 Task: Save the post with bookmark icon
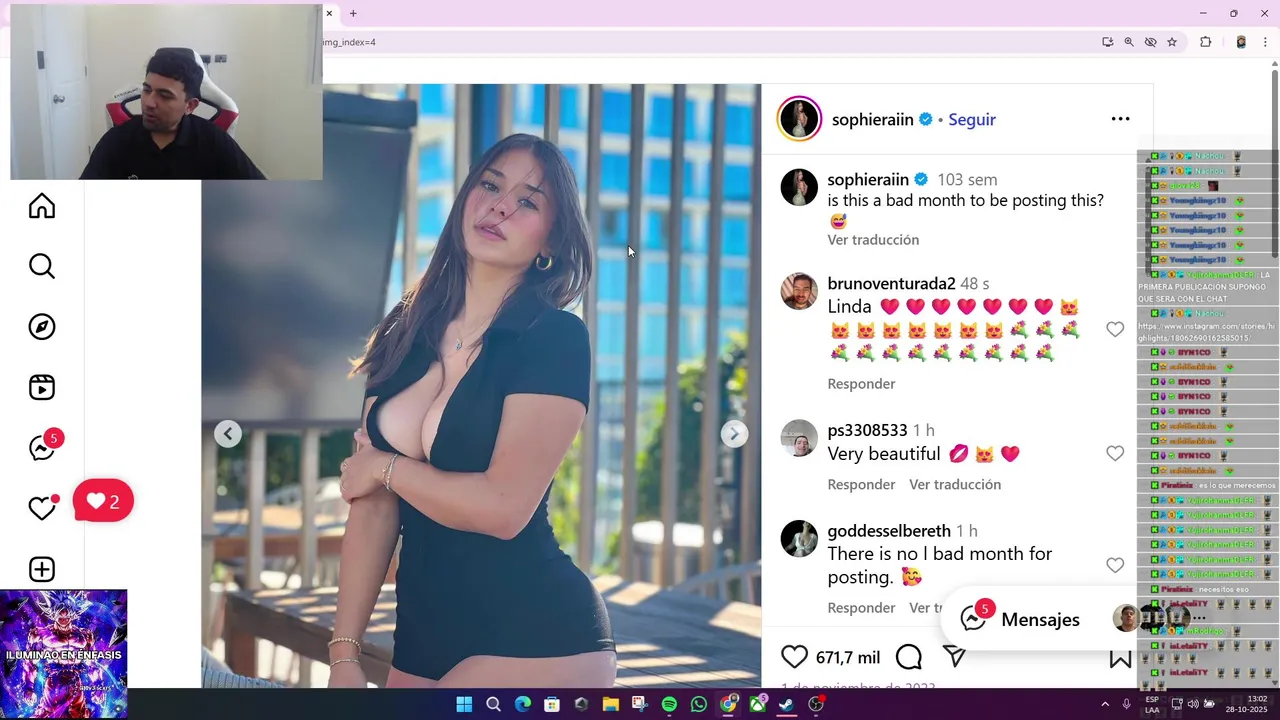[1120, 657]
